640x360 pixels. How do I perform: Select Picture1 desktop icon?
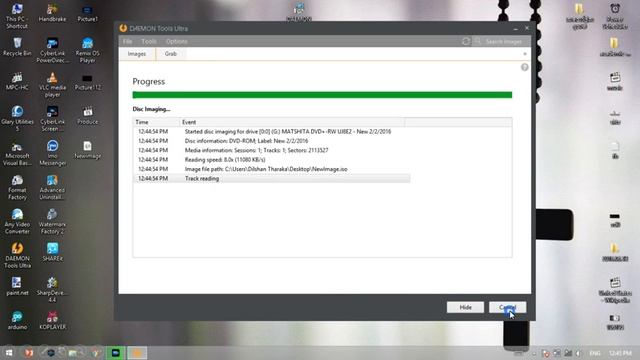click(x=87, y=12)
